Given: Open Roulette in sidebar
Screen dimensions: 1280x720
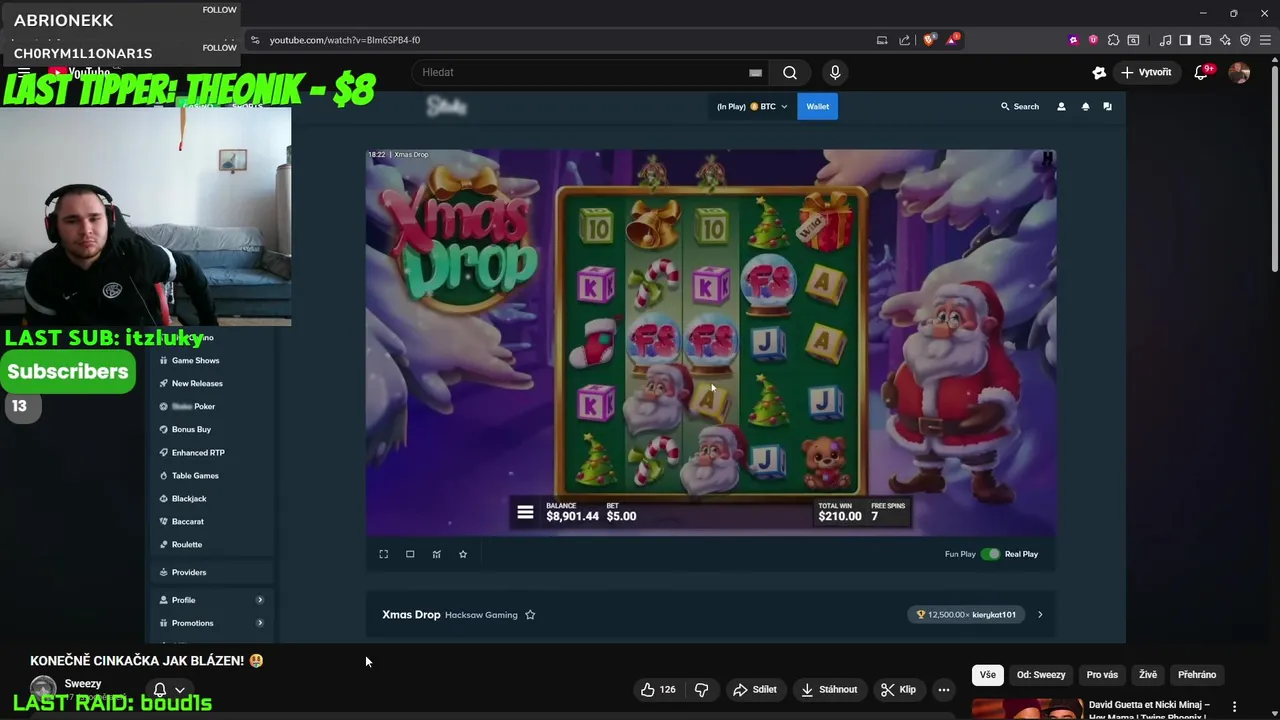Looking at the screenshot, I should coord(187,544).
